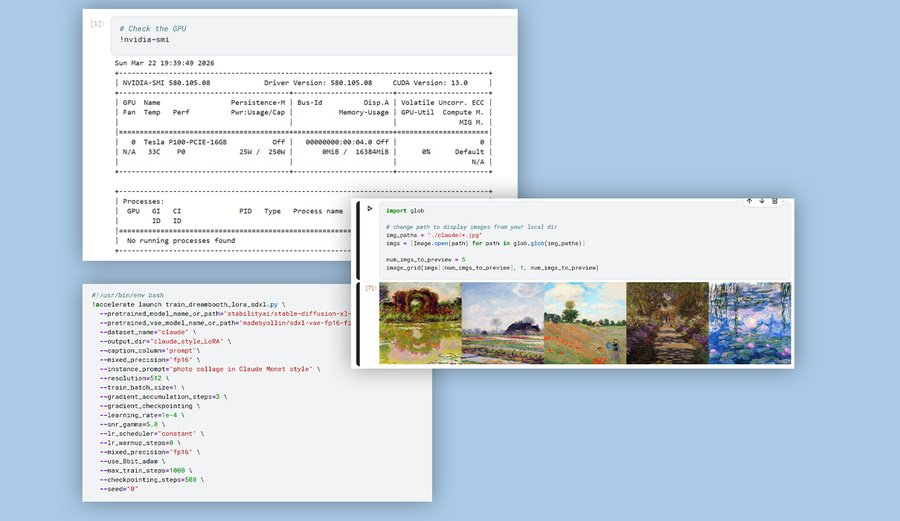900x521 pixels.
Task: Click 'Driver Version: 580.105.08' text
Action: click(317, 83)
